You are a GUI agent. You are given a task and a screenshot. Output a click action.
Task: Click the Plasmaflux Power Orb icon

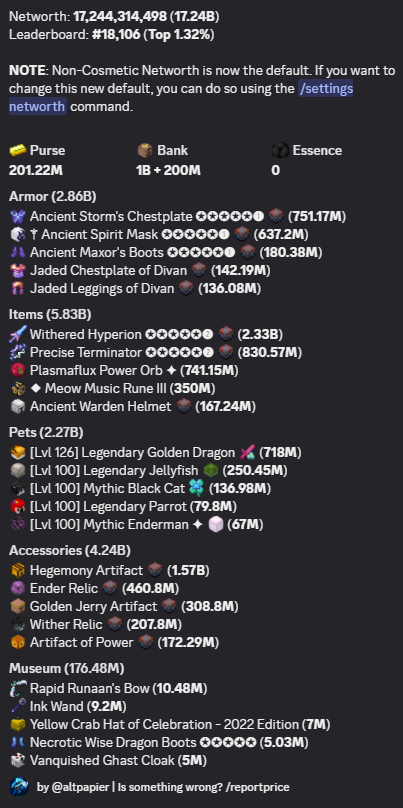click(x=18, y=371)
